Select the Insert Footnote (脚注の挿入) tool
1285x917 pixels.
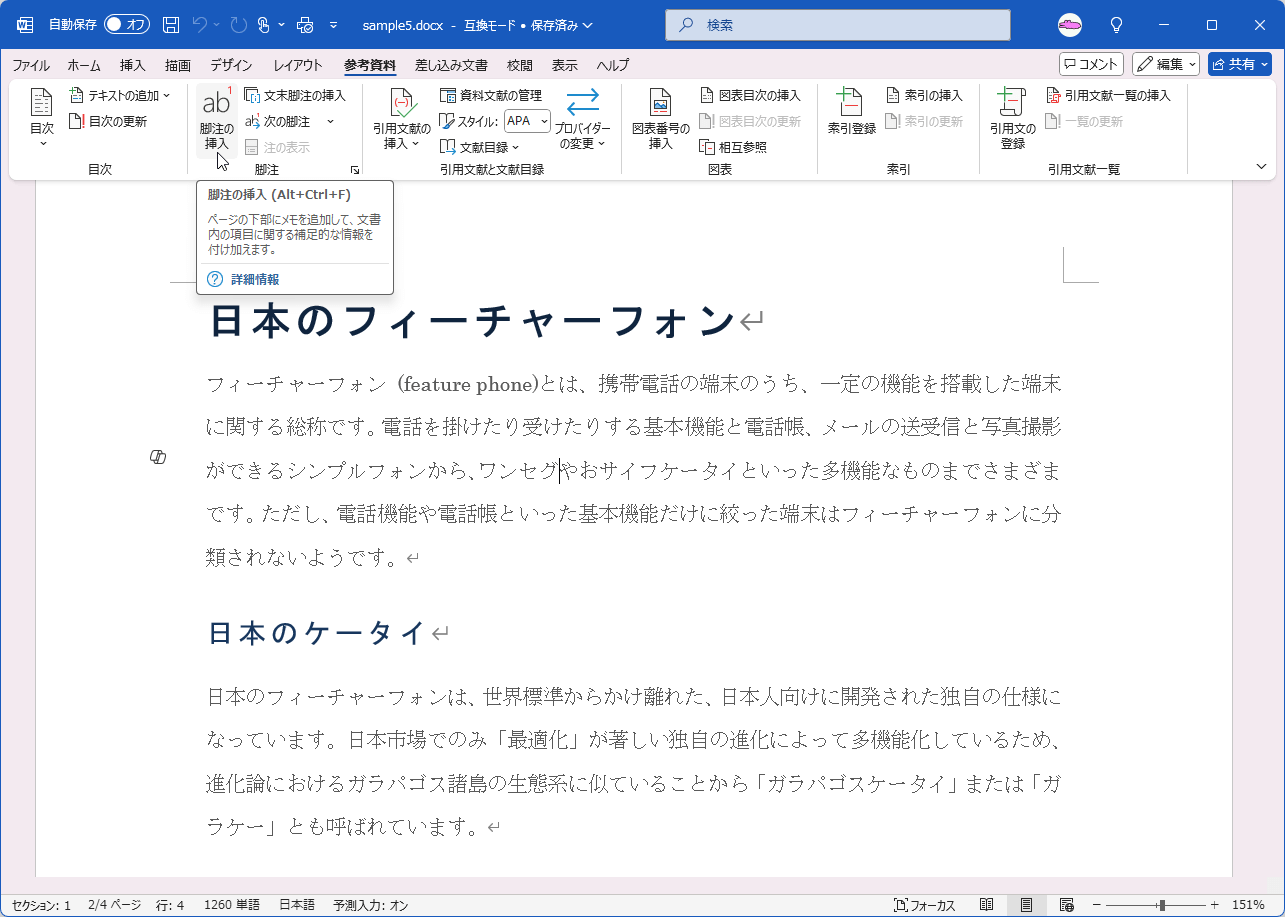tap(219, 118)
